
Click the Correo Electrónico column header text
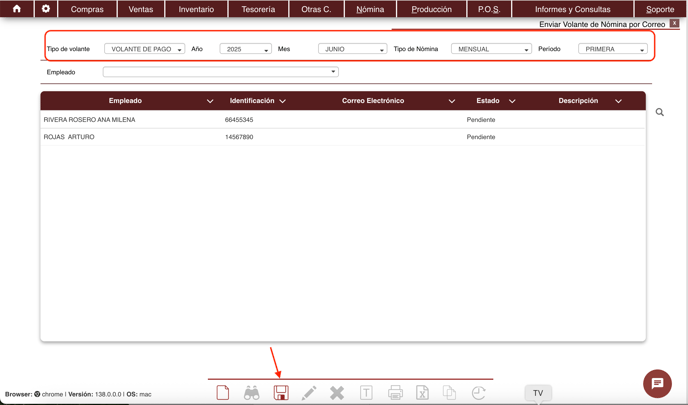[373, 100]
